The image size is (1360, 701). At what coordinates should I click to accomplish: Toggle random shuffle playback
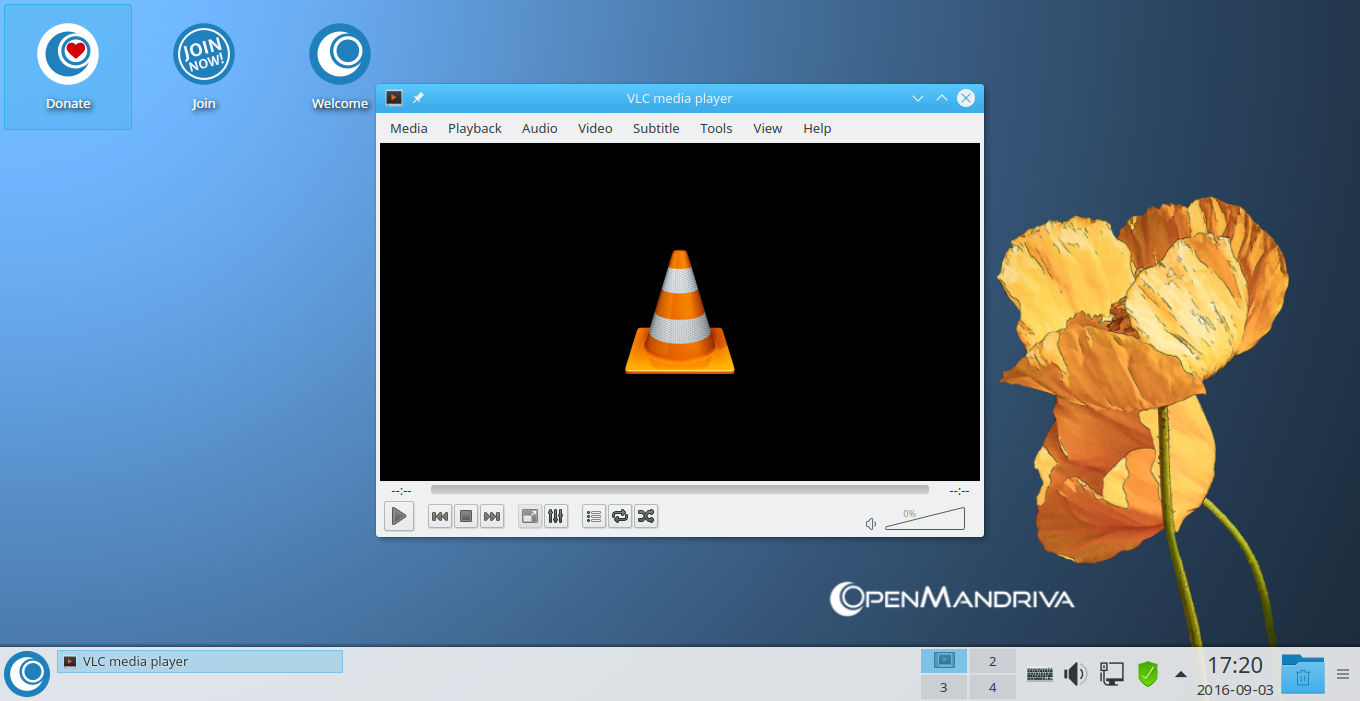point(646,516)
